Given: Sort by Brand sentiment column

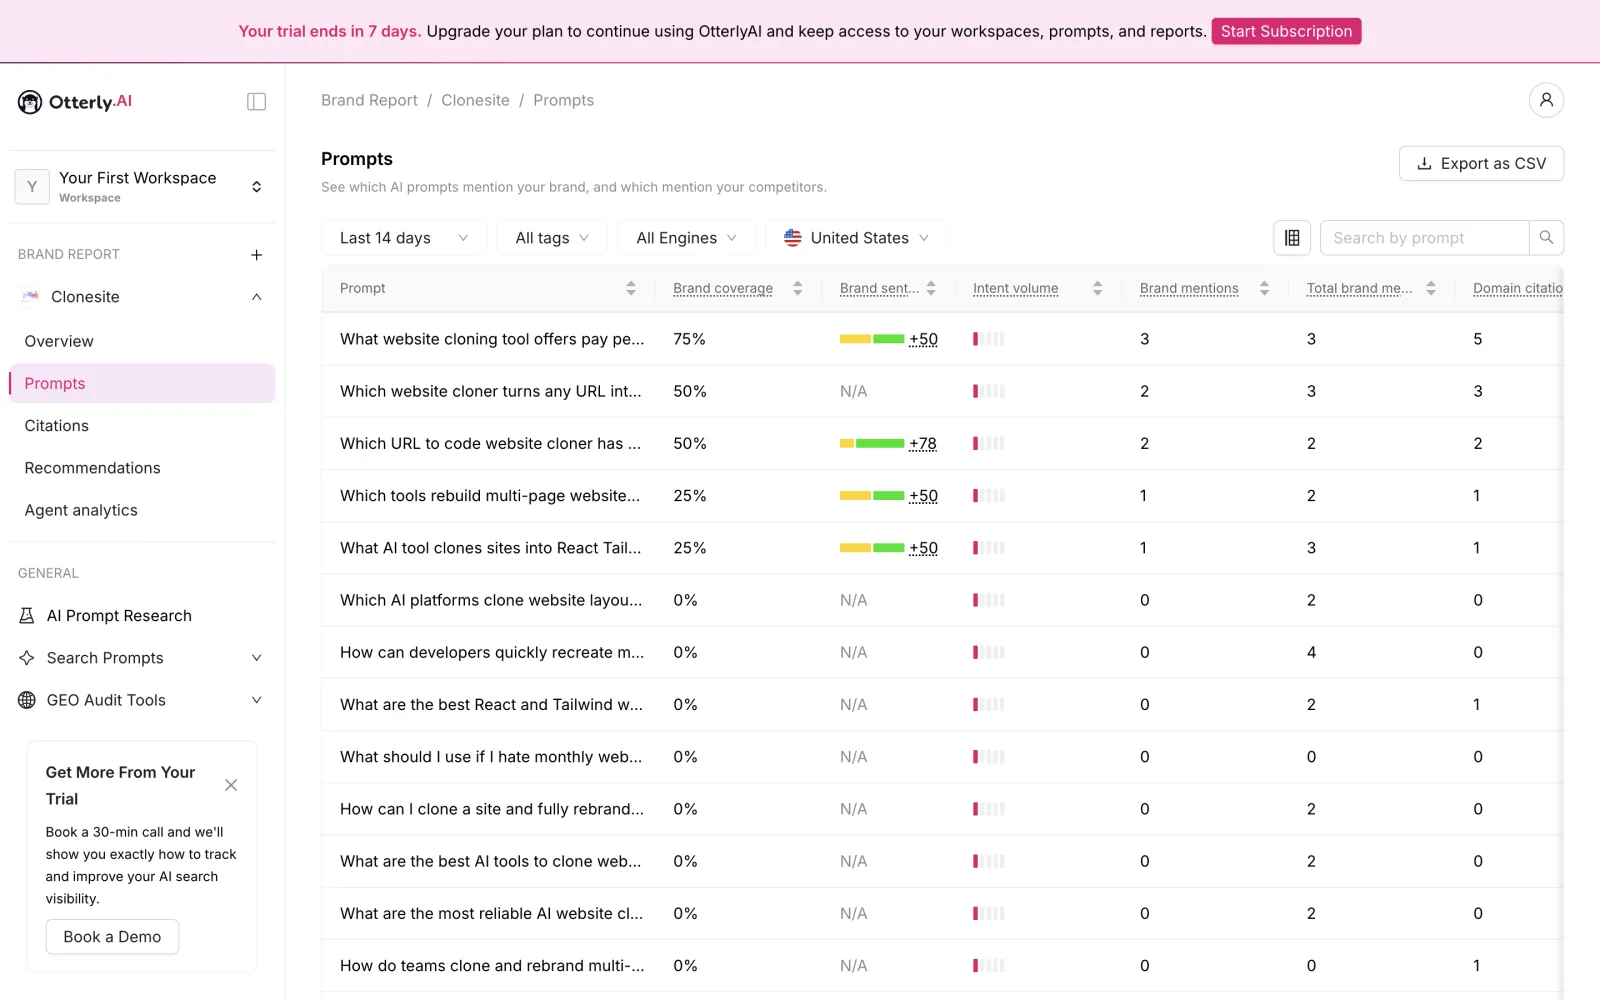Looking at the screenshot, I should point(931,288).
